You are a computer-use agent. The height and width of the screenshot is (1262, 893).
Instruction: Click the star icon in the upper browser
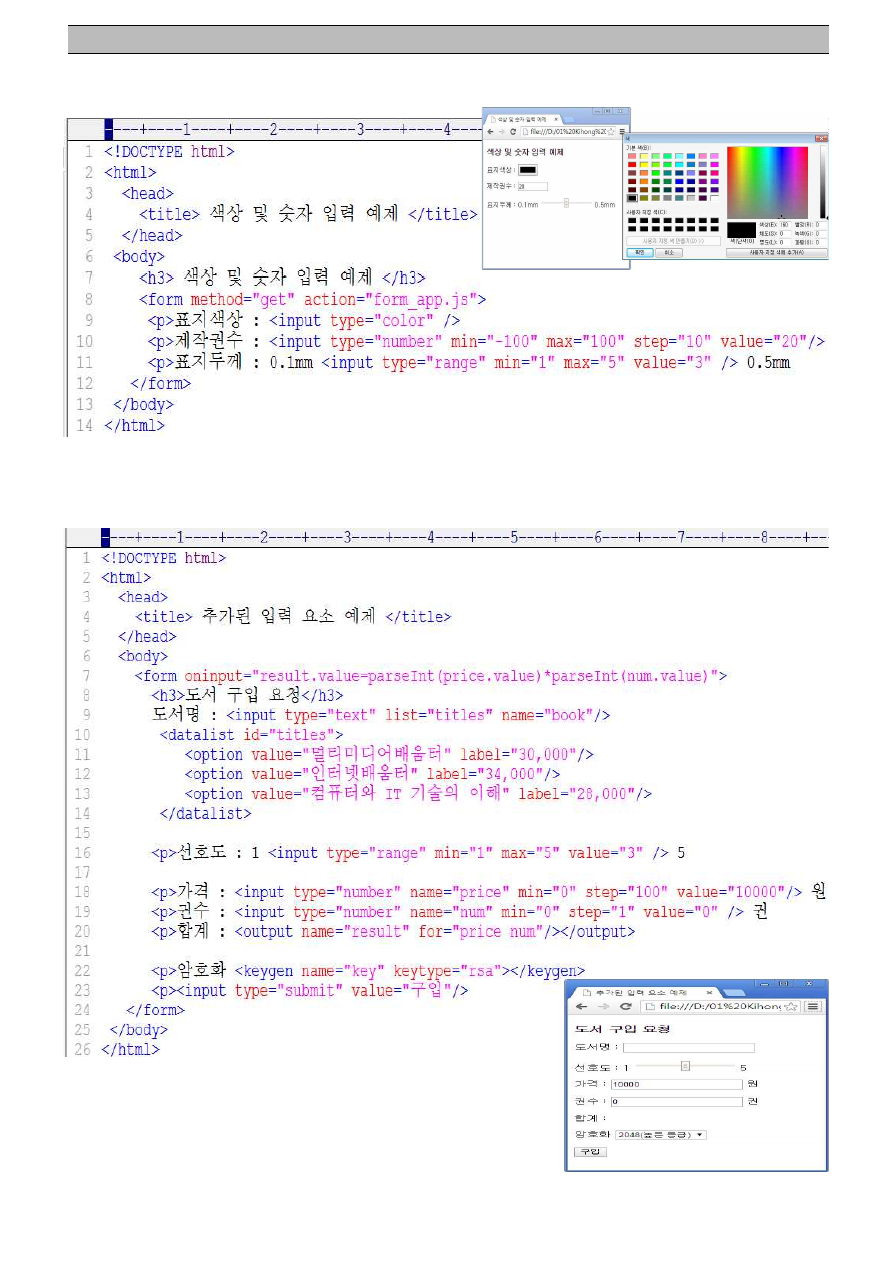[610, 132]
